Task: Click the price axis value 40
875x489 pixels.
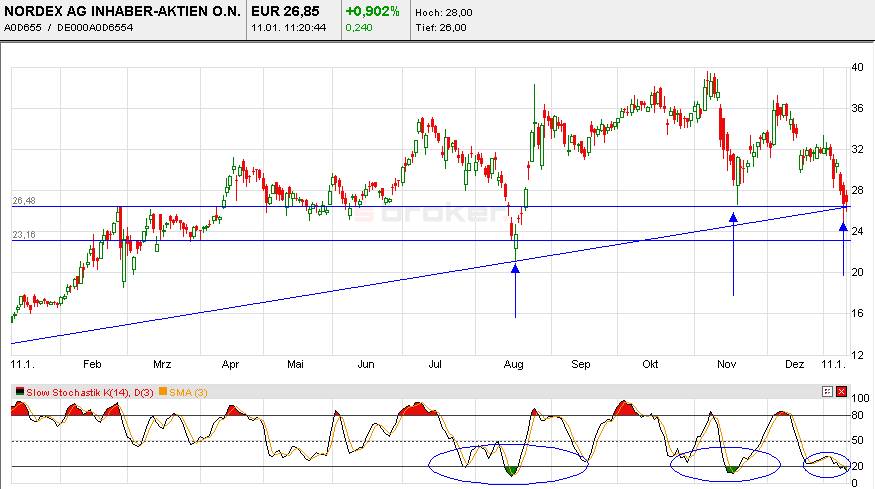Action: [x=857, y=67]
